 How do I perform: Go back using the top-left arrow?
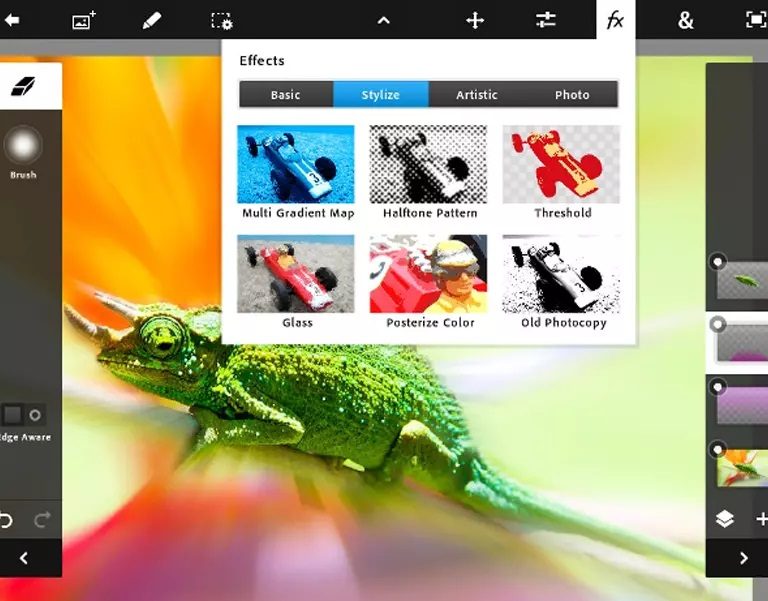[12, 20]
